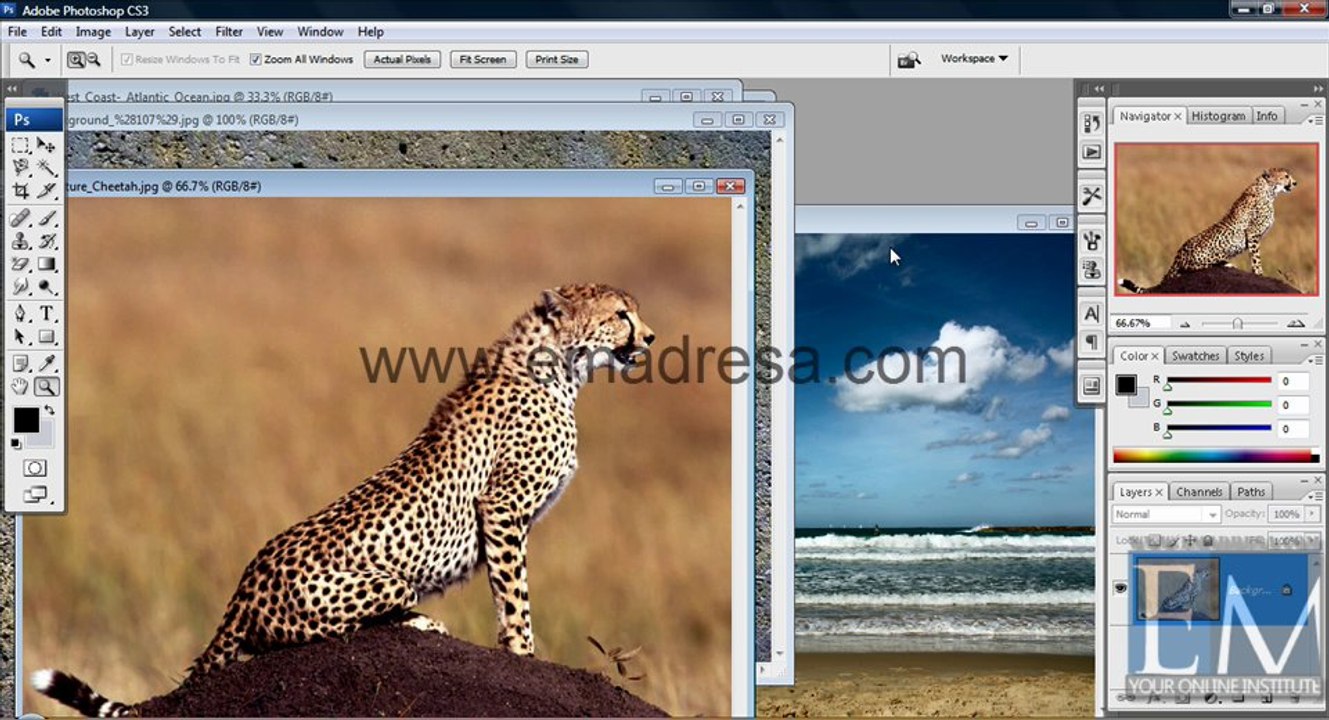
Task: Switch to the Channels tab
Action: tap(1199, 492)
